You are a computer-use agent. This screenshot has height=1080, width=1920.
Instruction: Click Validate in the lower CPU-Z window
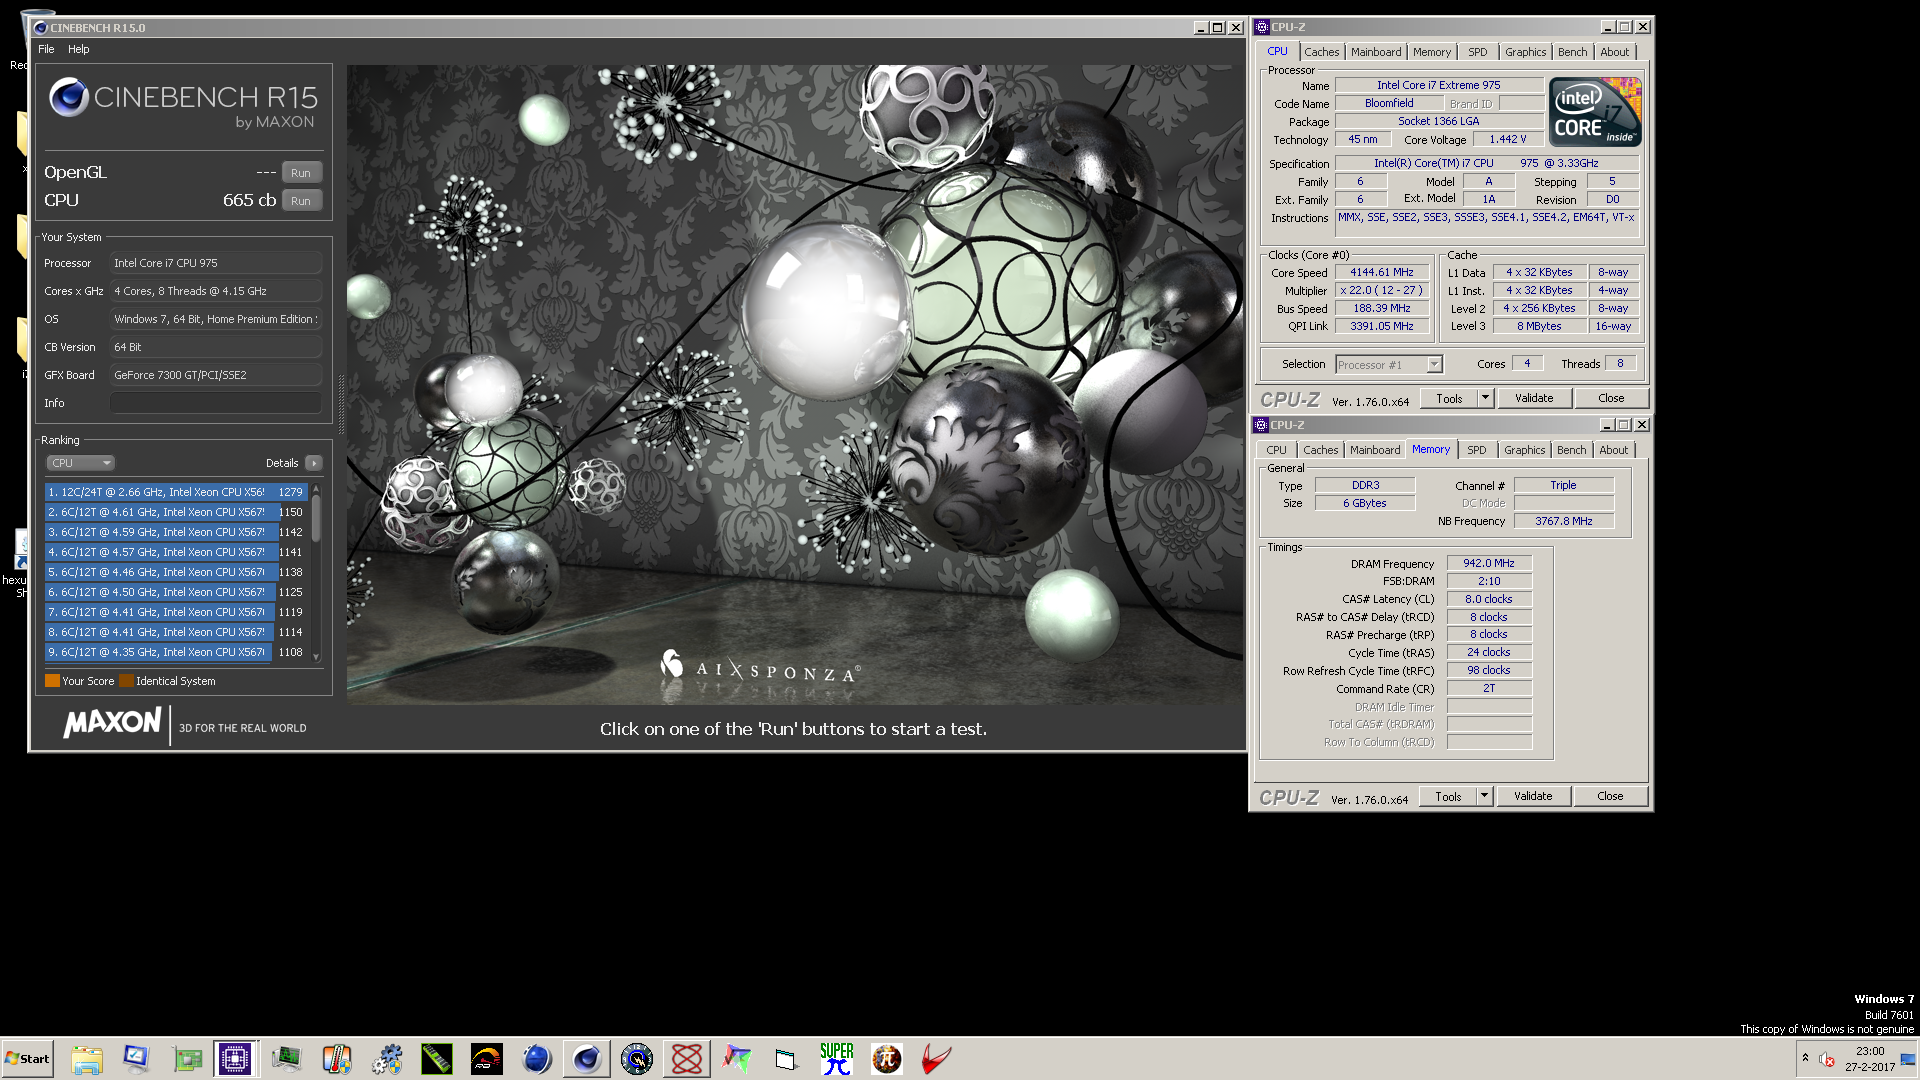coord(1533,796)
